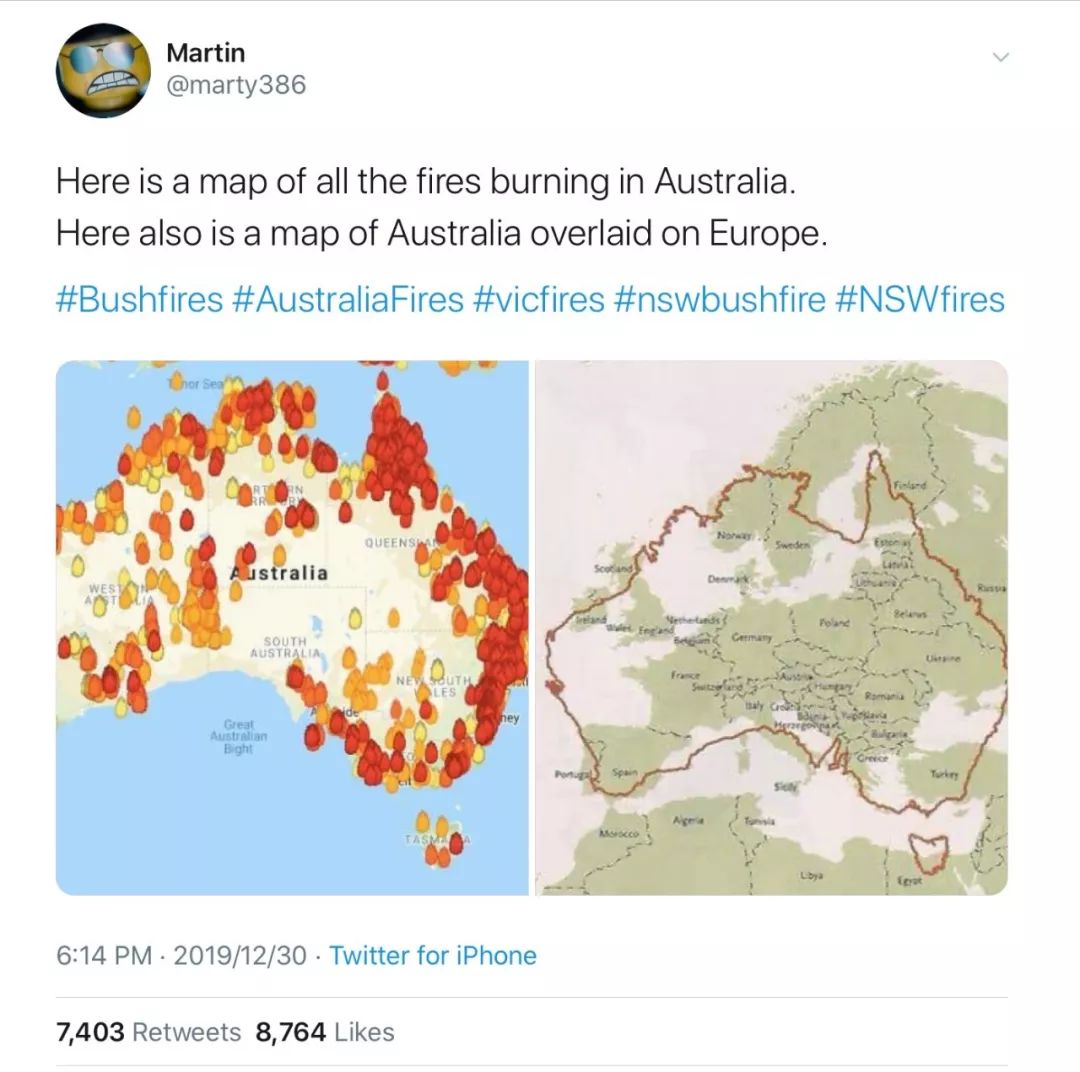Open the Australia fires map image
The height and width of the screenshot is (1072, 1080).
pos(292,628)
